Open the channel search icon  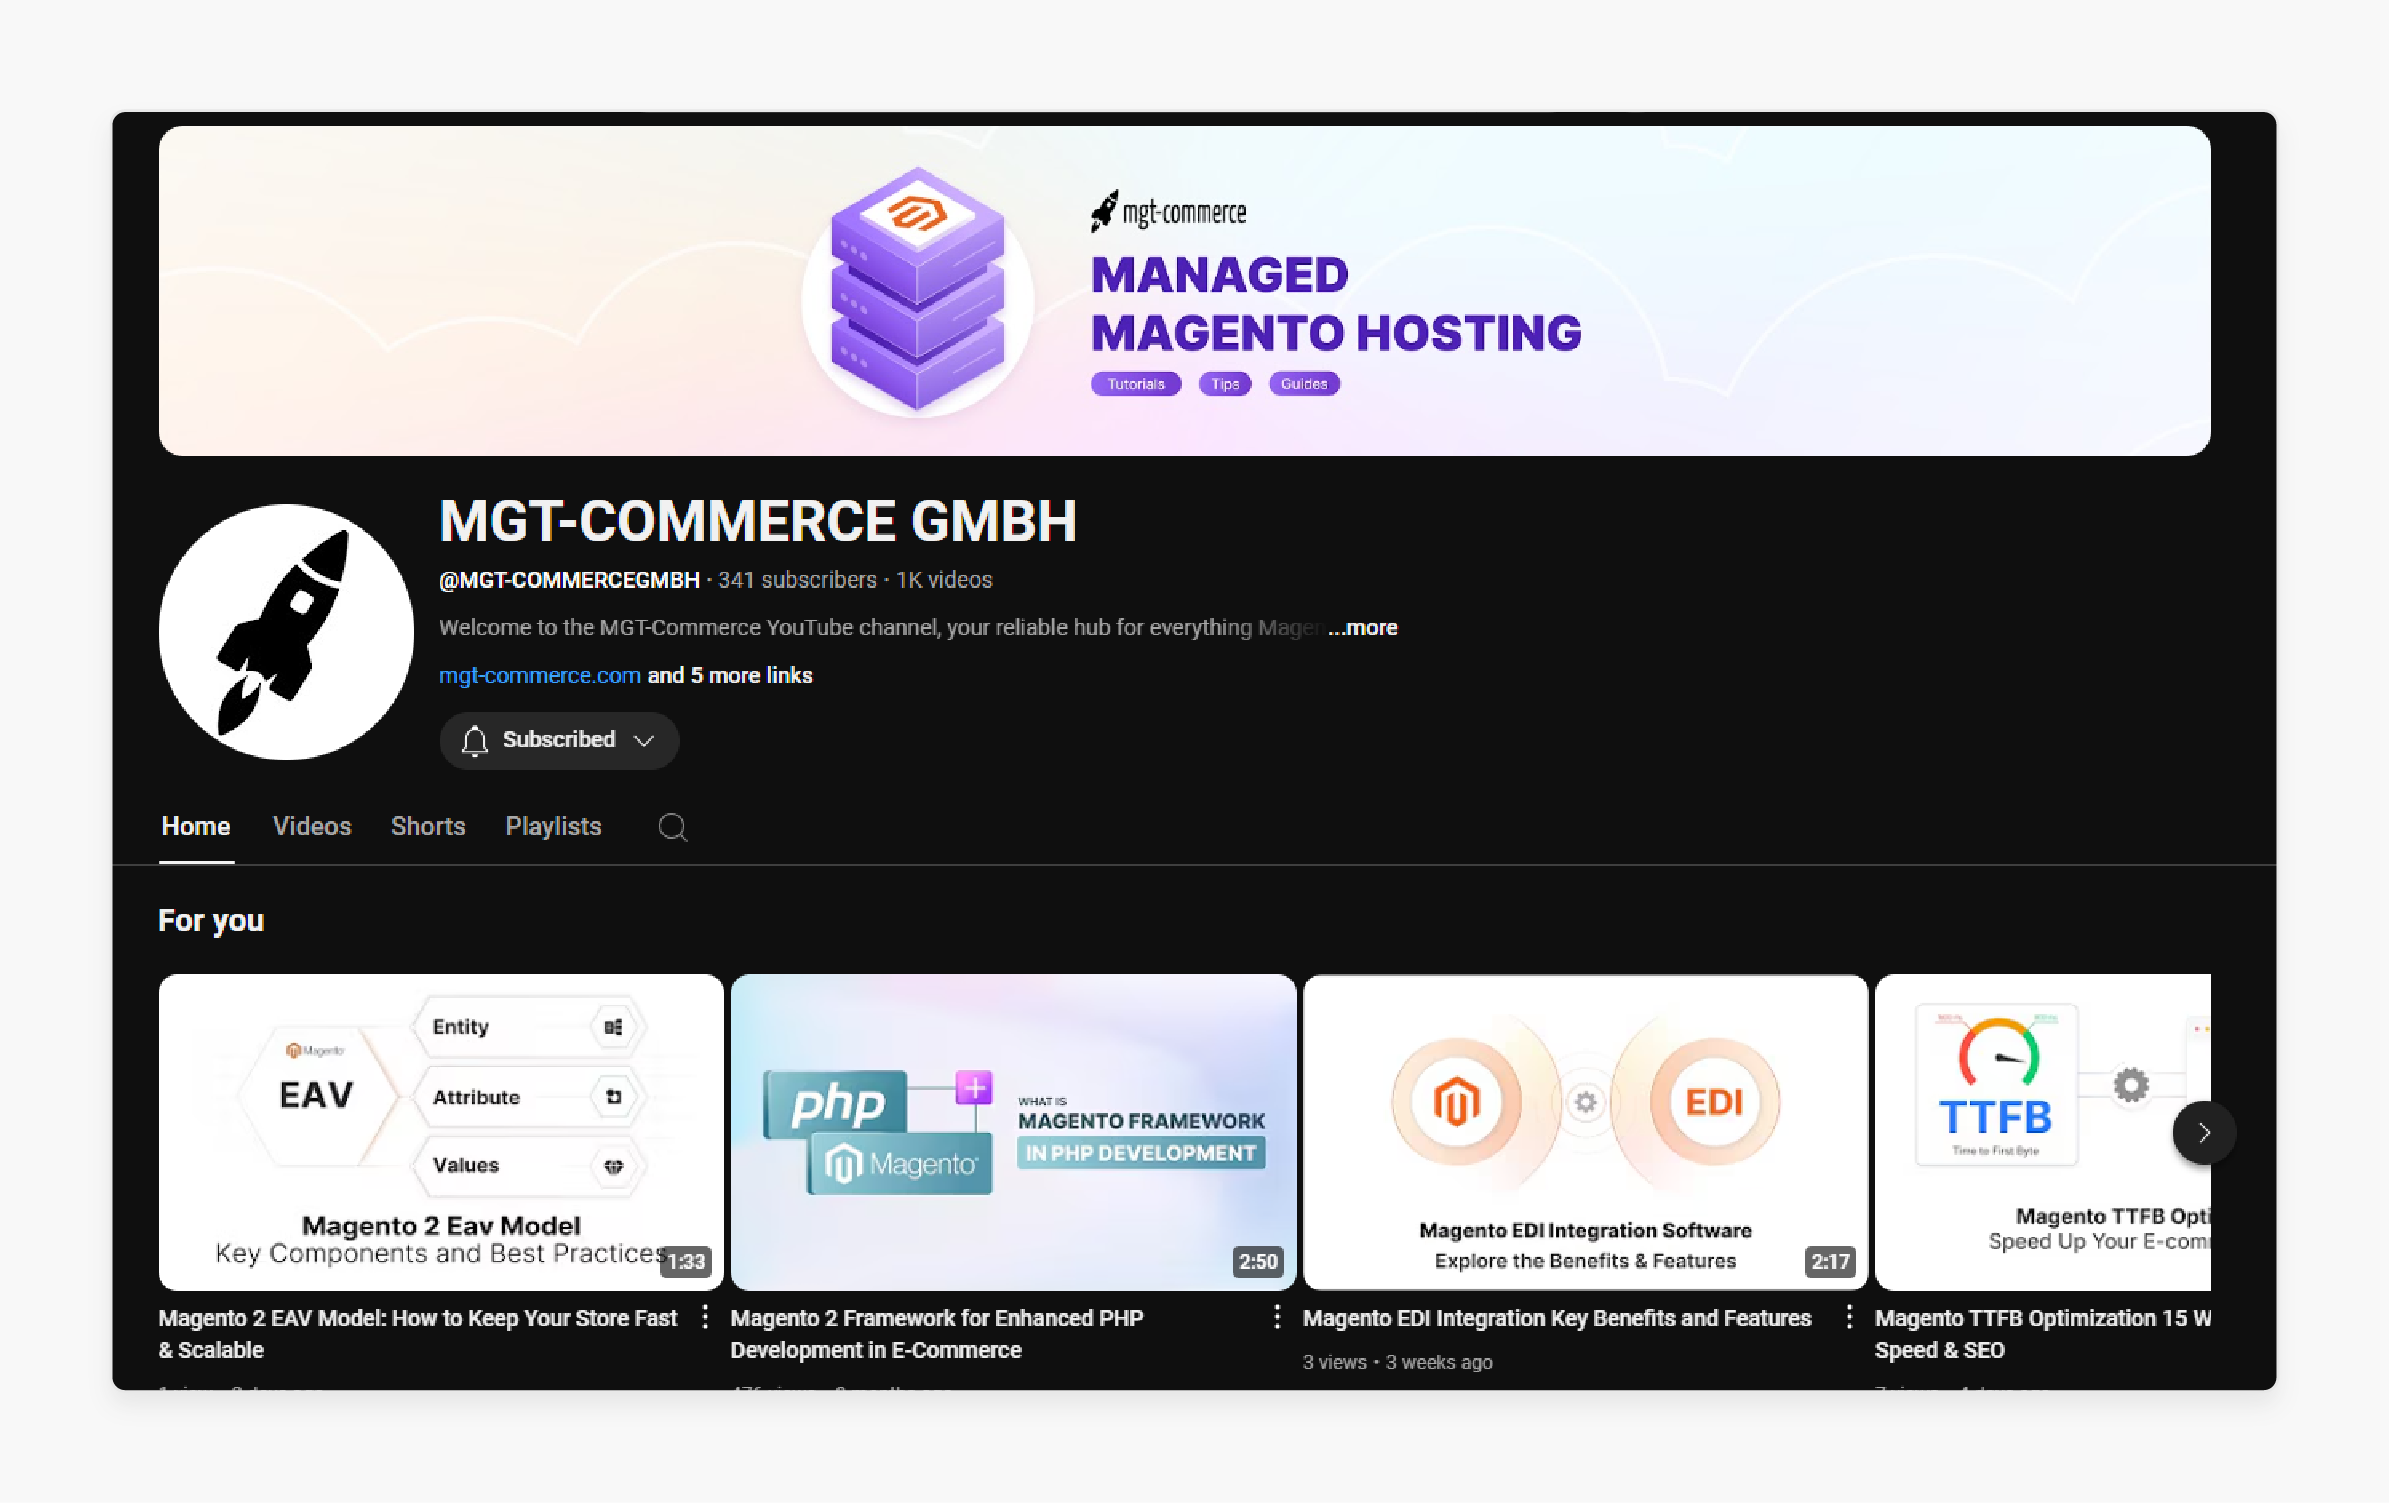(672, 827)
